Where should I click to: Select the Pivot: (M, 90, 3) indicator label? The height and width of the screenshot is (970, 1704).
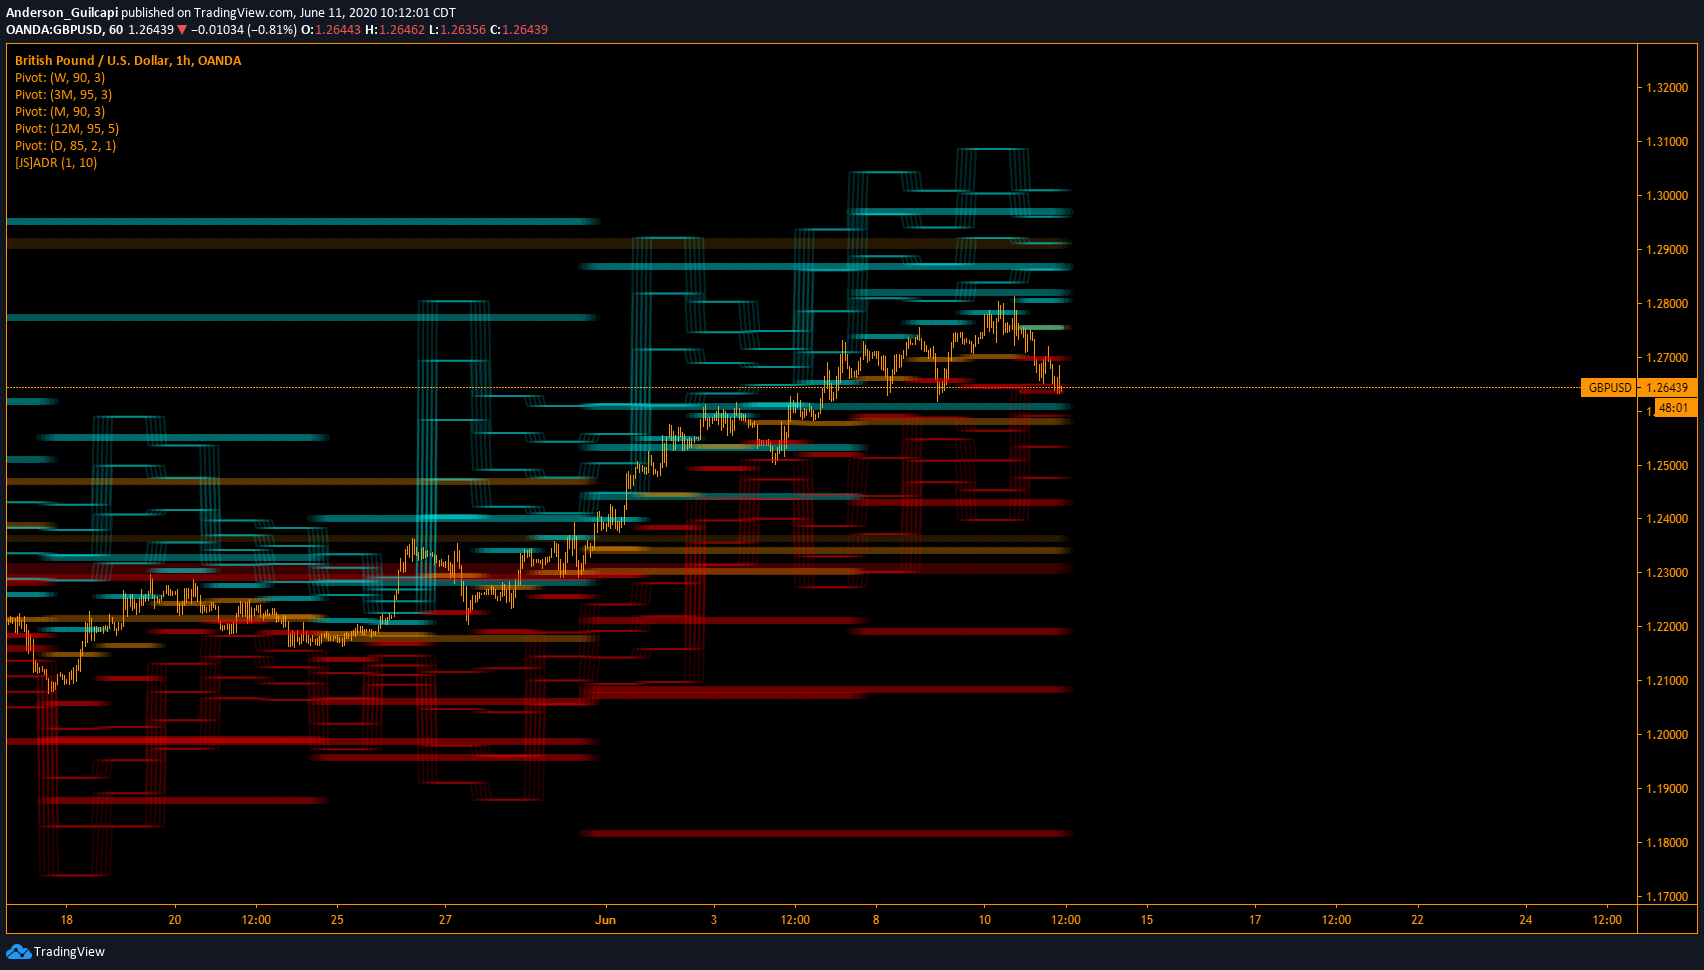[x=60, y=111]
